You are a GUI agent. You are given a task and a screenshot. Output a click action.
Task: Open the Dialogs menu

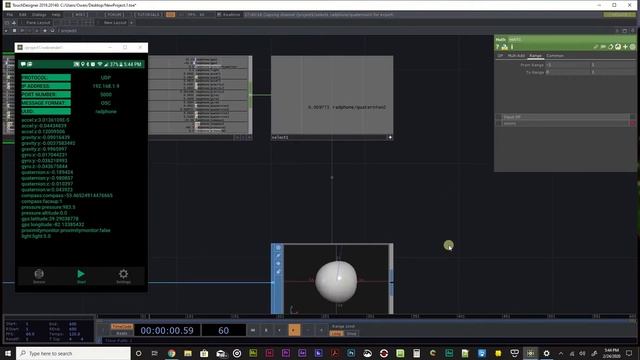click(39, 15)
